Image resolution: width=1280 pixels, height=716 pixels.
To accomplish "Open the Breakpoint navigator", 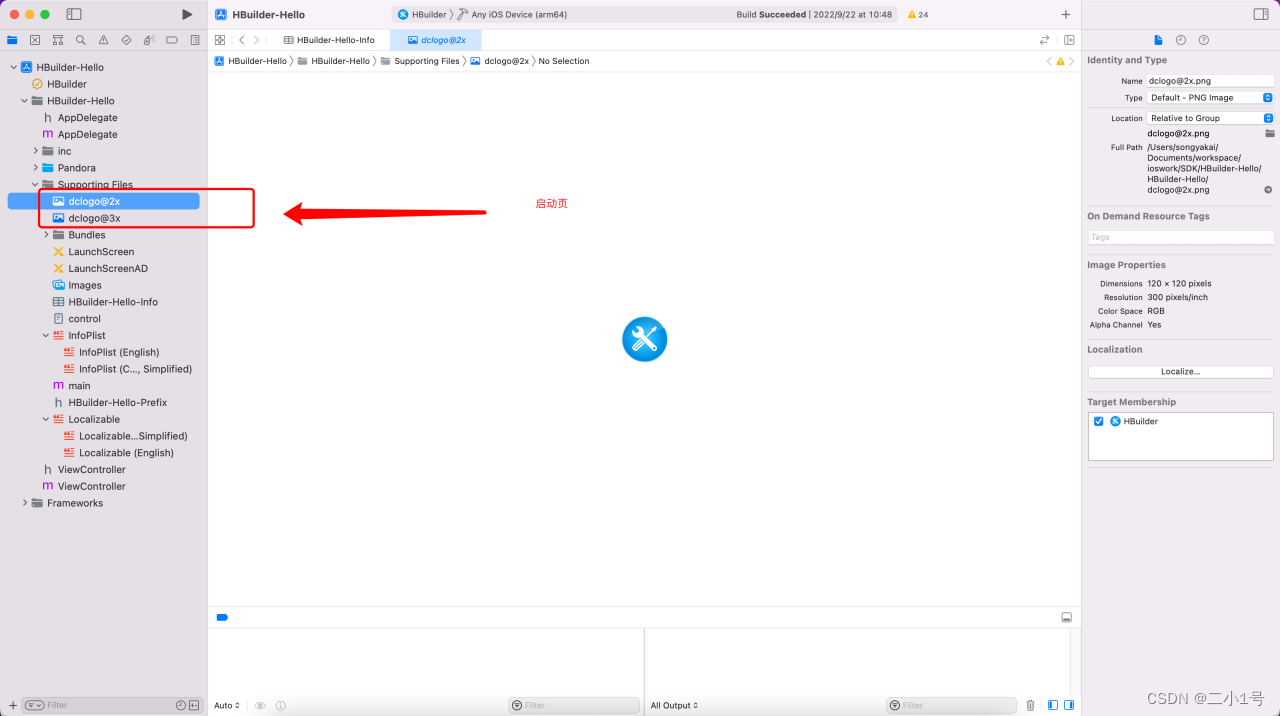I will (x=172, y=40).
